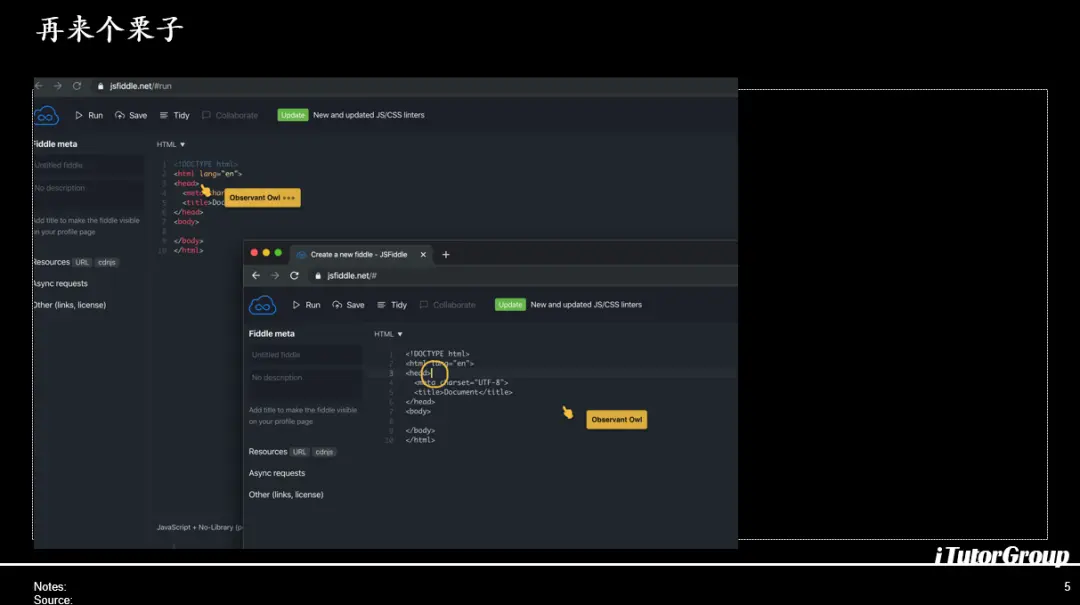Click the JSFiddle cloud logo in back window
Viewport: 1080px width, 605px height.
(x=46, y=115)
